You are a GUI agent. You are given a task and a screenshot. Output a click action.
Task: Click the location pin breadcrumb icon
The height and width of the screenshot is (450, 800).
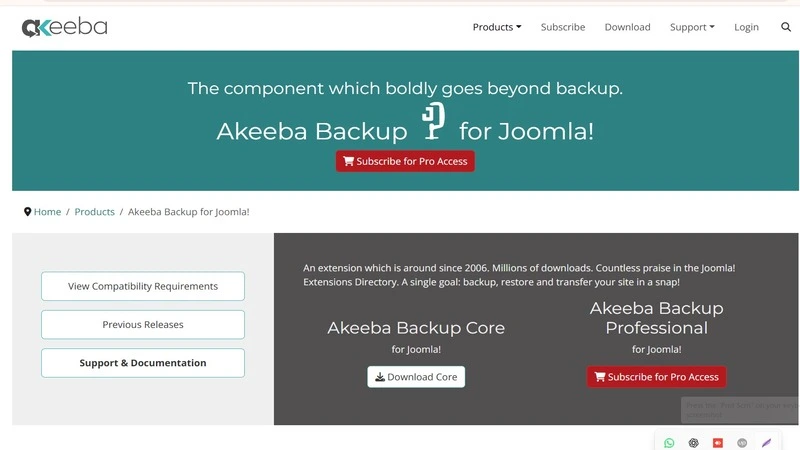(27, 212)
